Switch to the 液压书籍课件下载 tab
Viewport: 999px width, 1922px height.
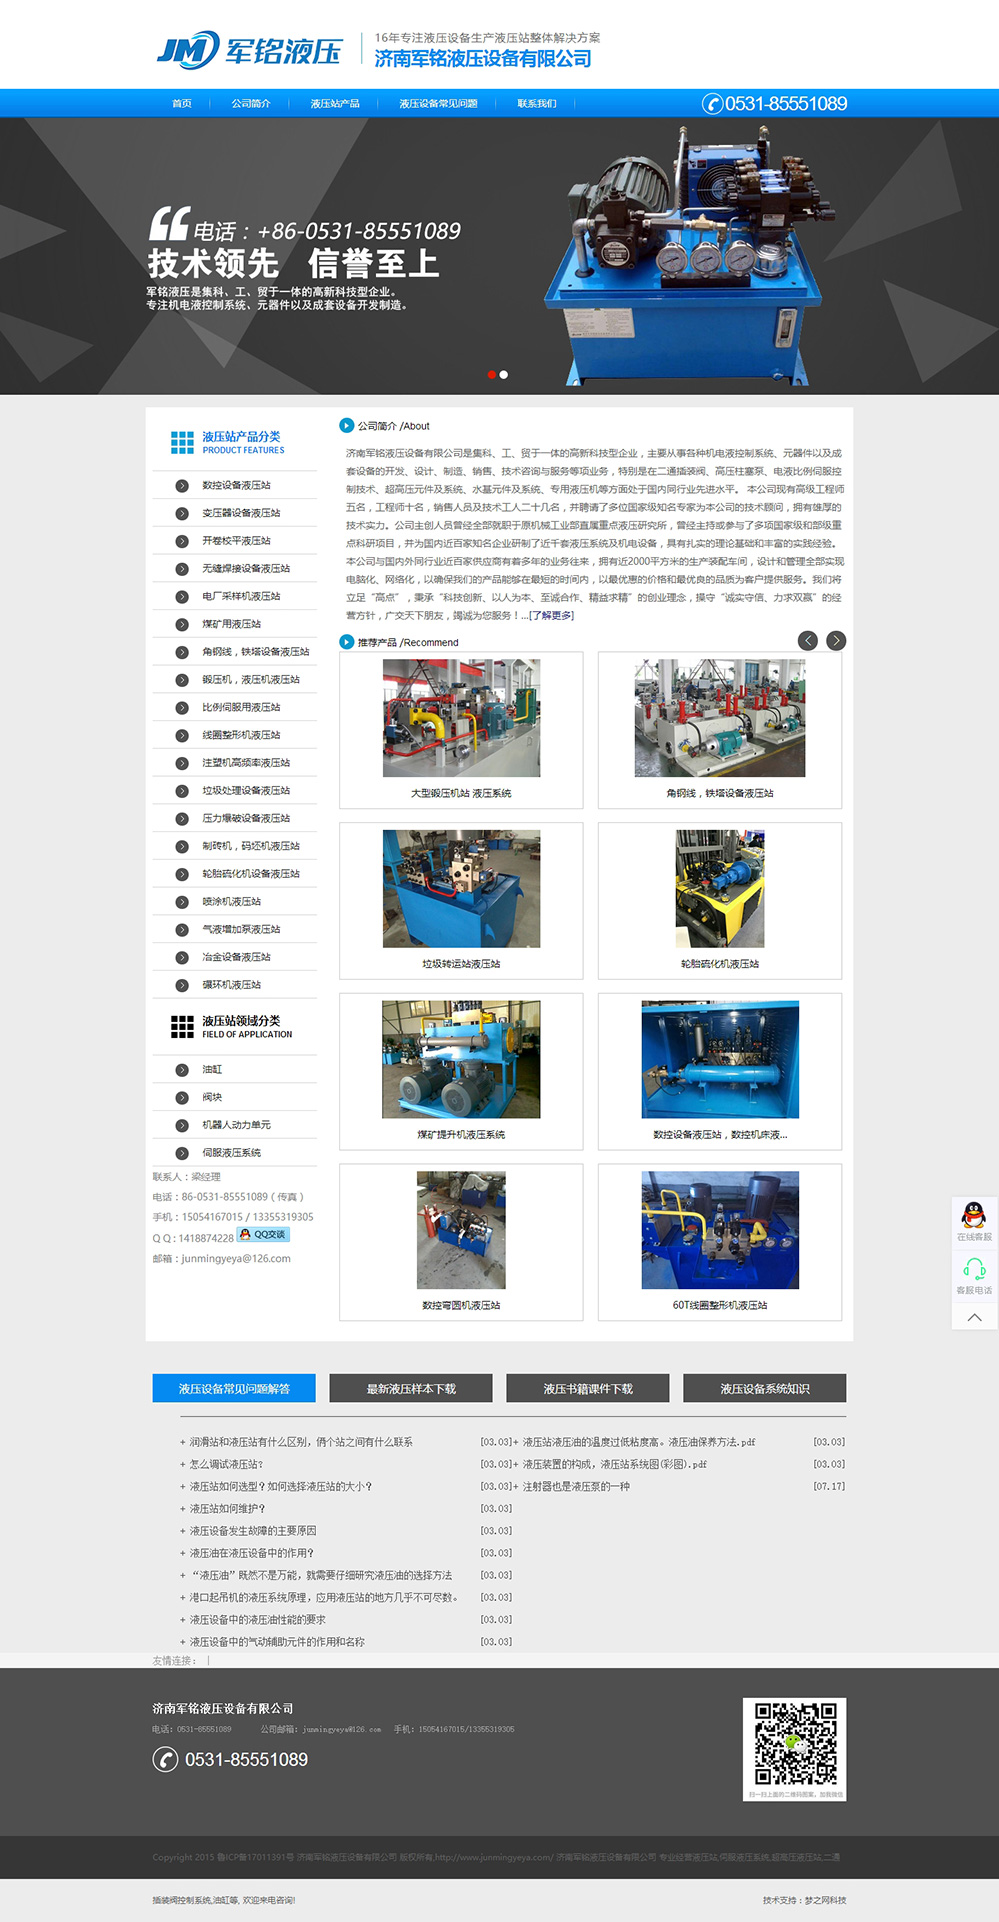pyautogui.click(x=588, y=1388)
